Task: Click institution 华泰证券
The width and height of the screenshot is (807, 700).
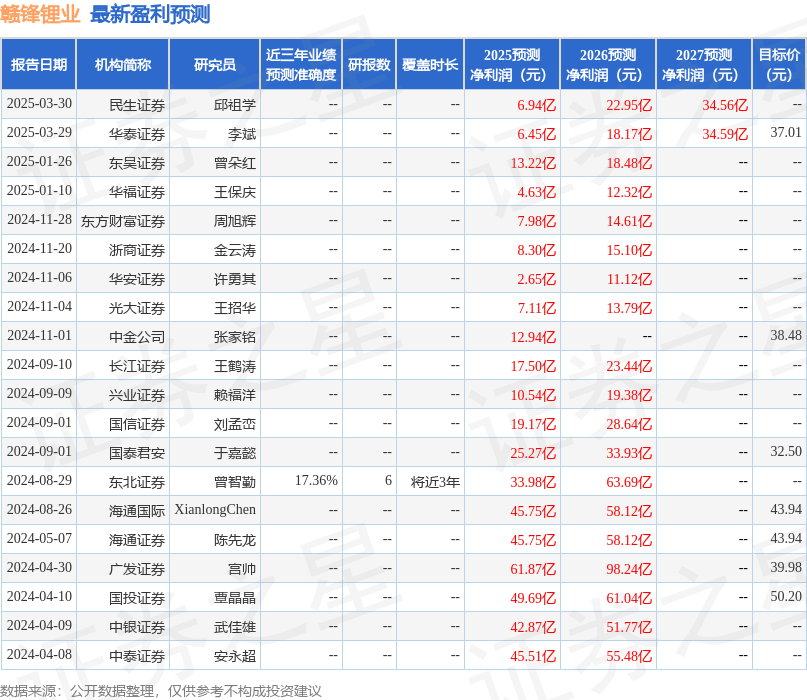Action: point(137,134)
